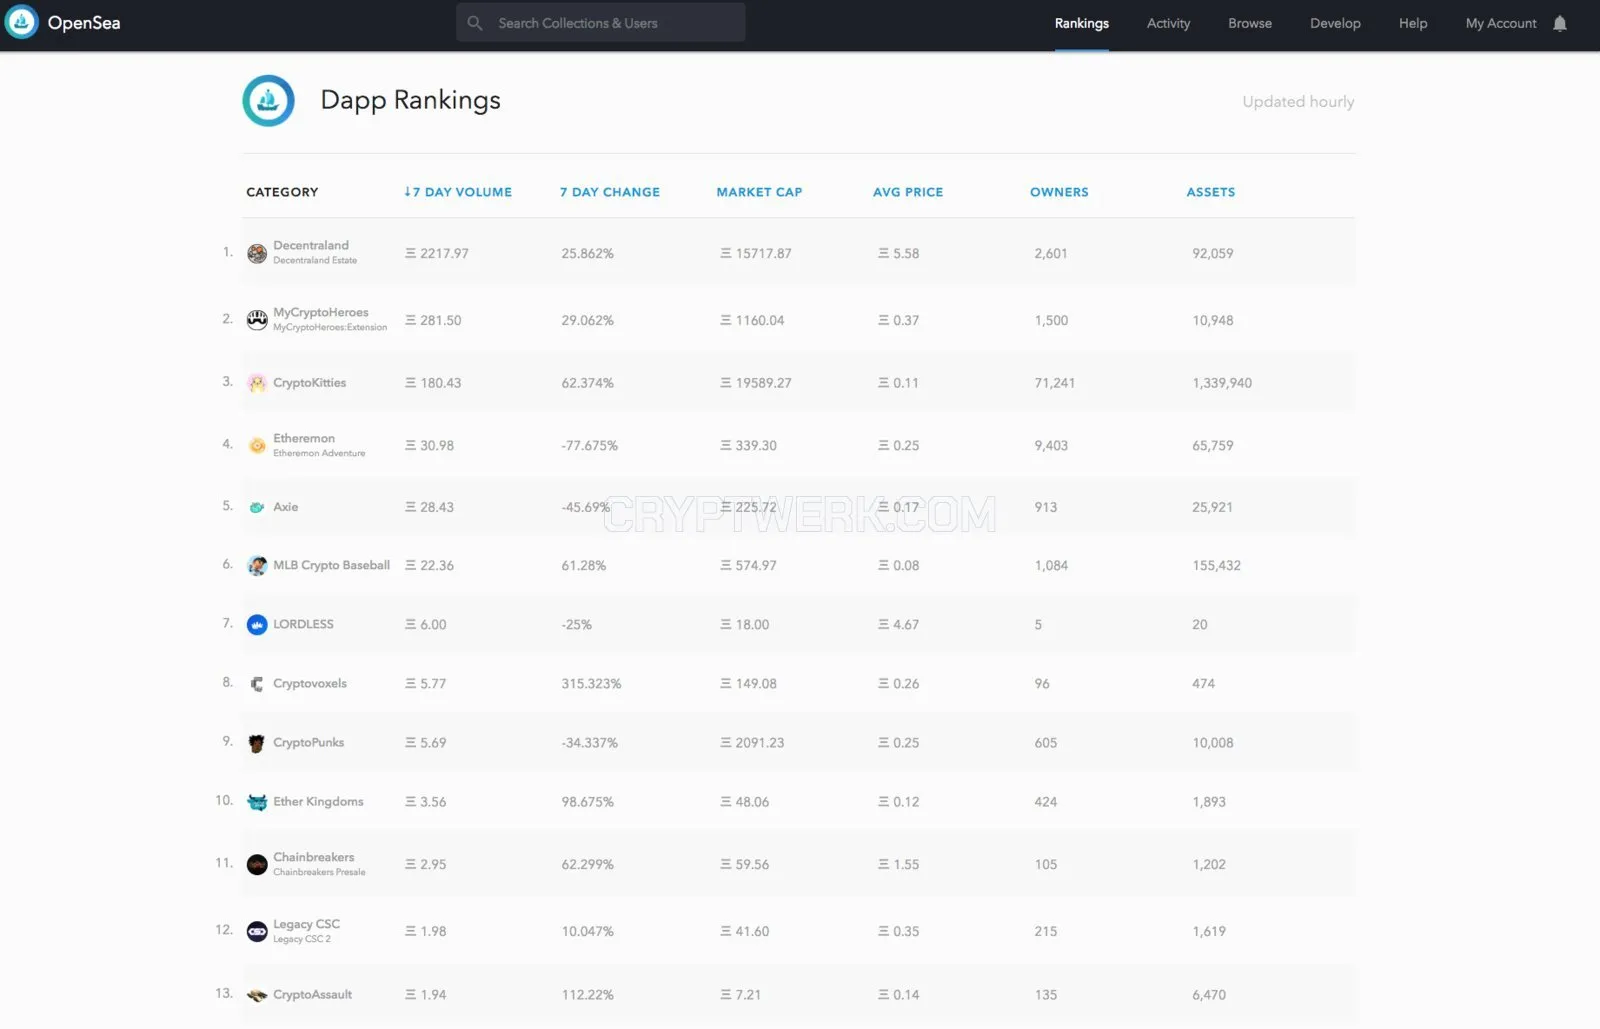
Task: Open the CryptoAssault collection link
Action: point(313,995)
